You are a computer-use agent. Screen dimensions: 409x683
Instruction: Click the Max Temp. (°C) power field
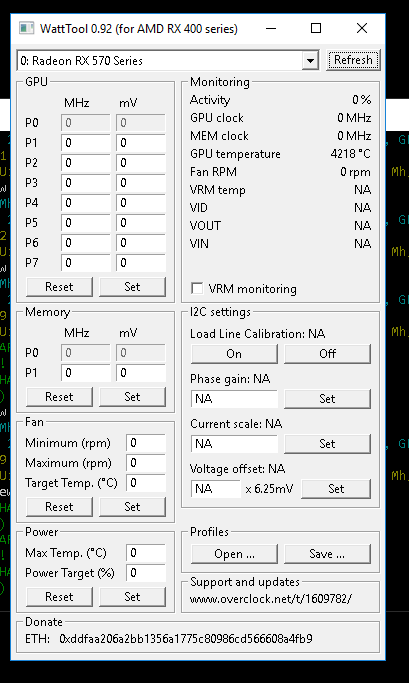146,553
